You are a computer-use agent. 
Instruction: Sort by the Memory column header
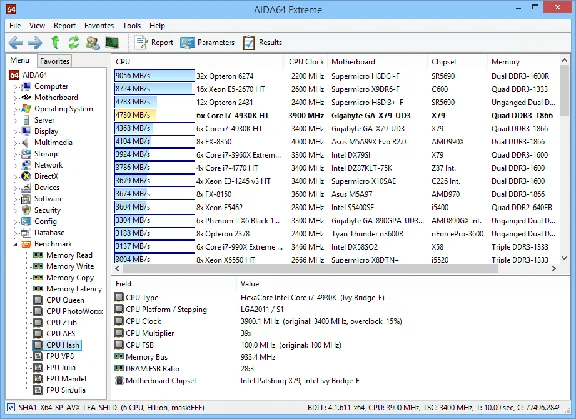click(x=523, y=62)
